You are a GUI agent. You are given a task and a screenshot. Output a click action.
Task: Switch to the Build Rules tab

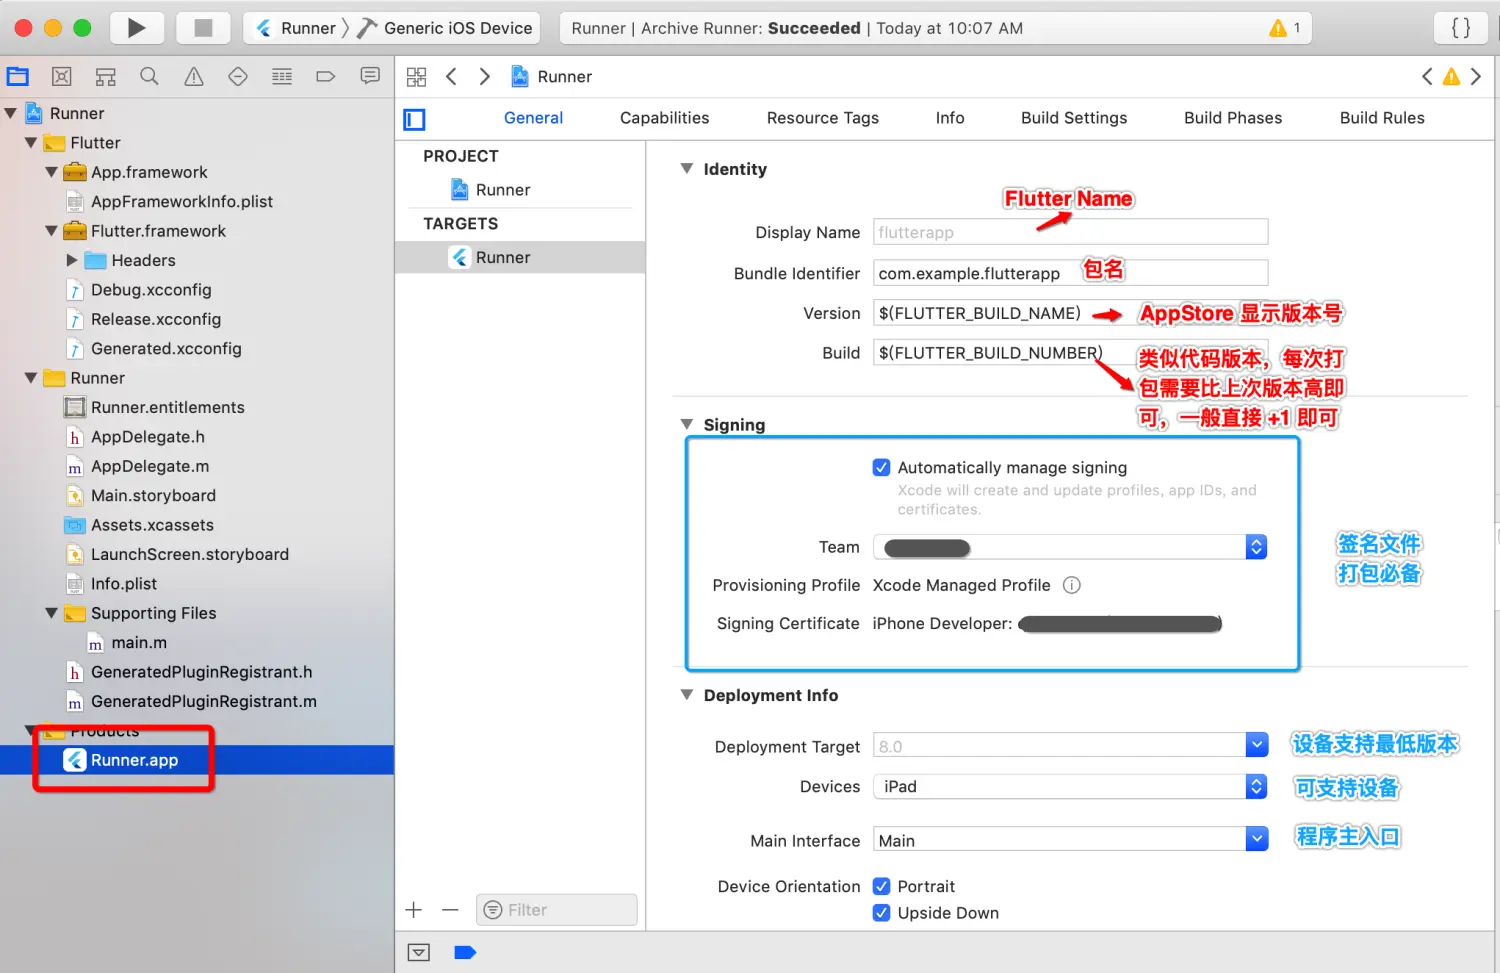point(1382,118)
